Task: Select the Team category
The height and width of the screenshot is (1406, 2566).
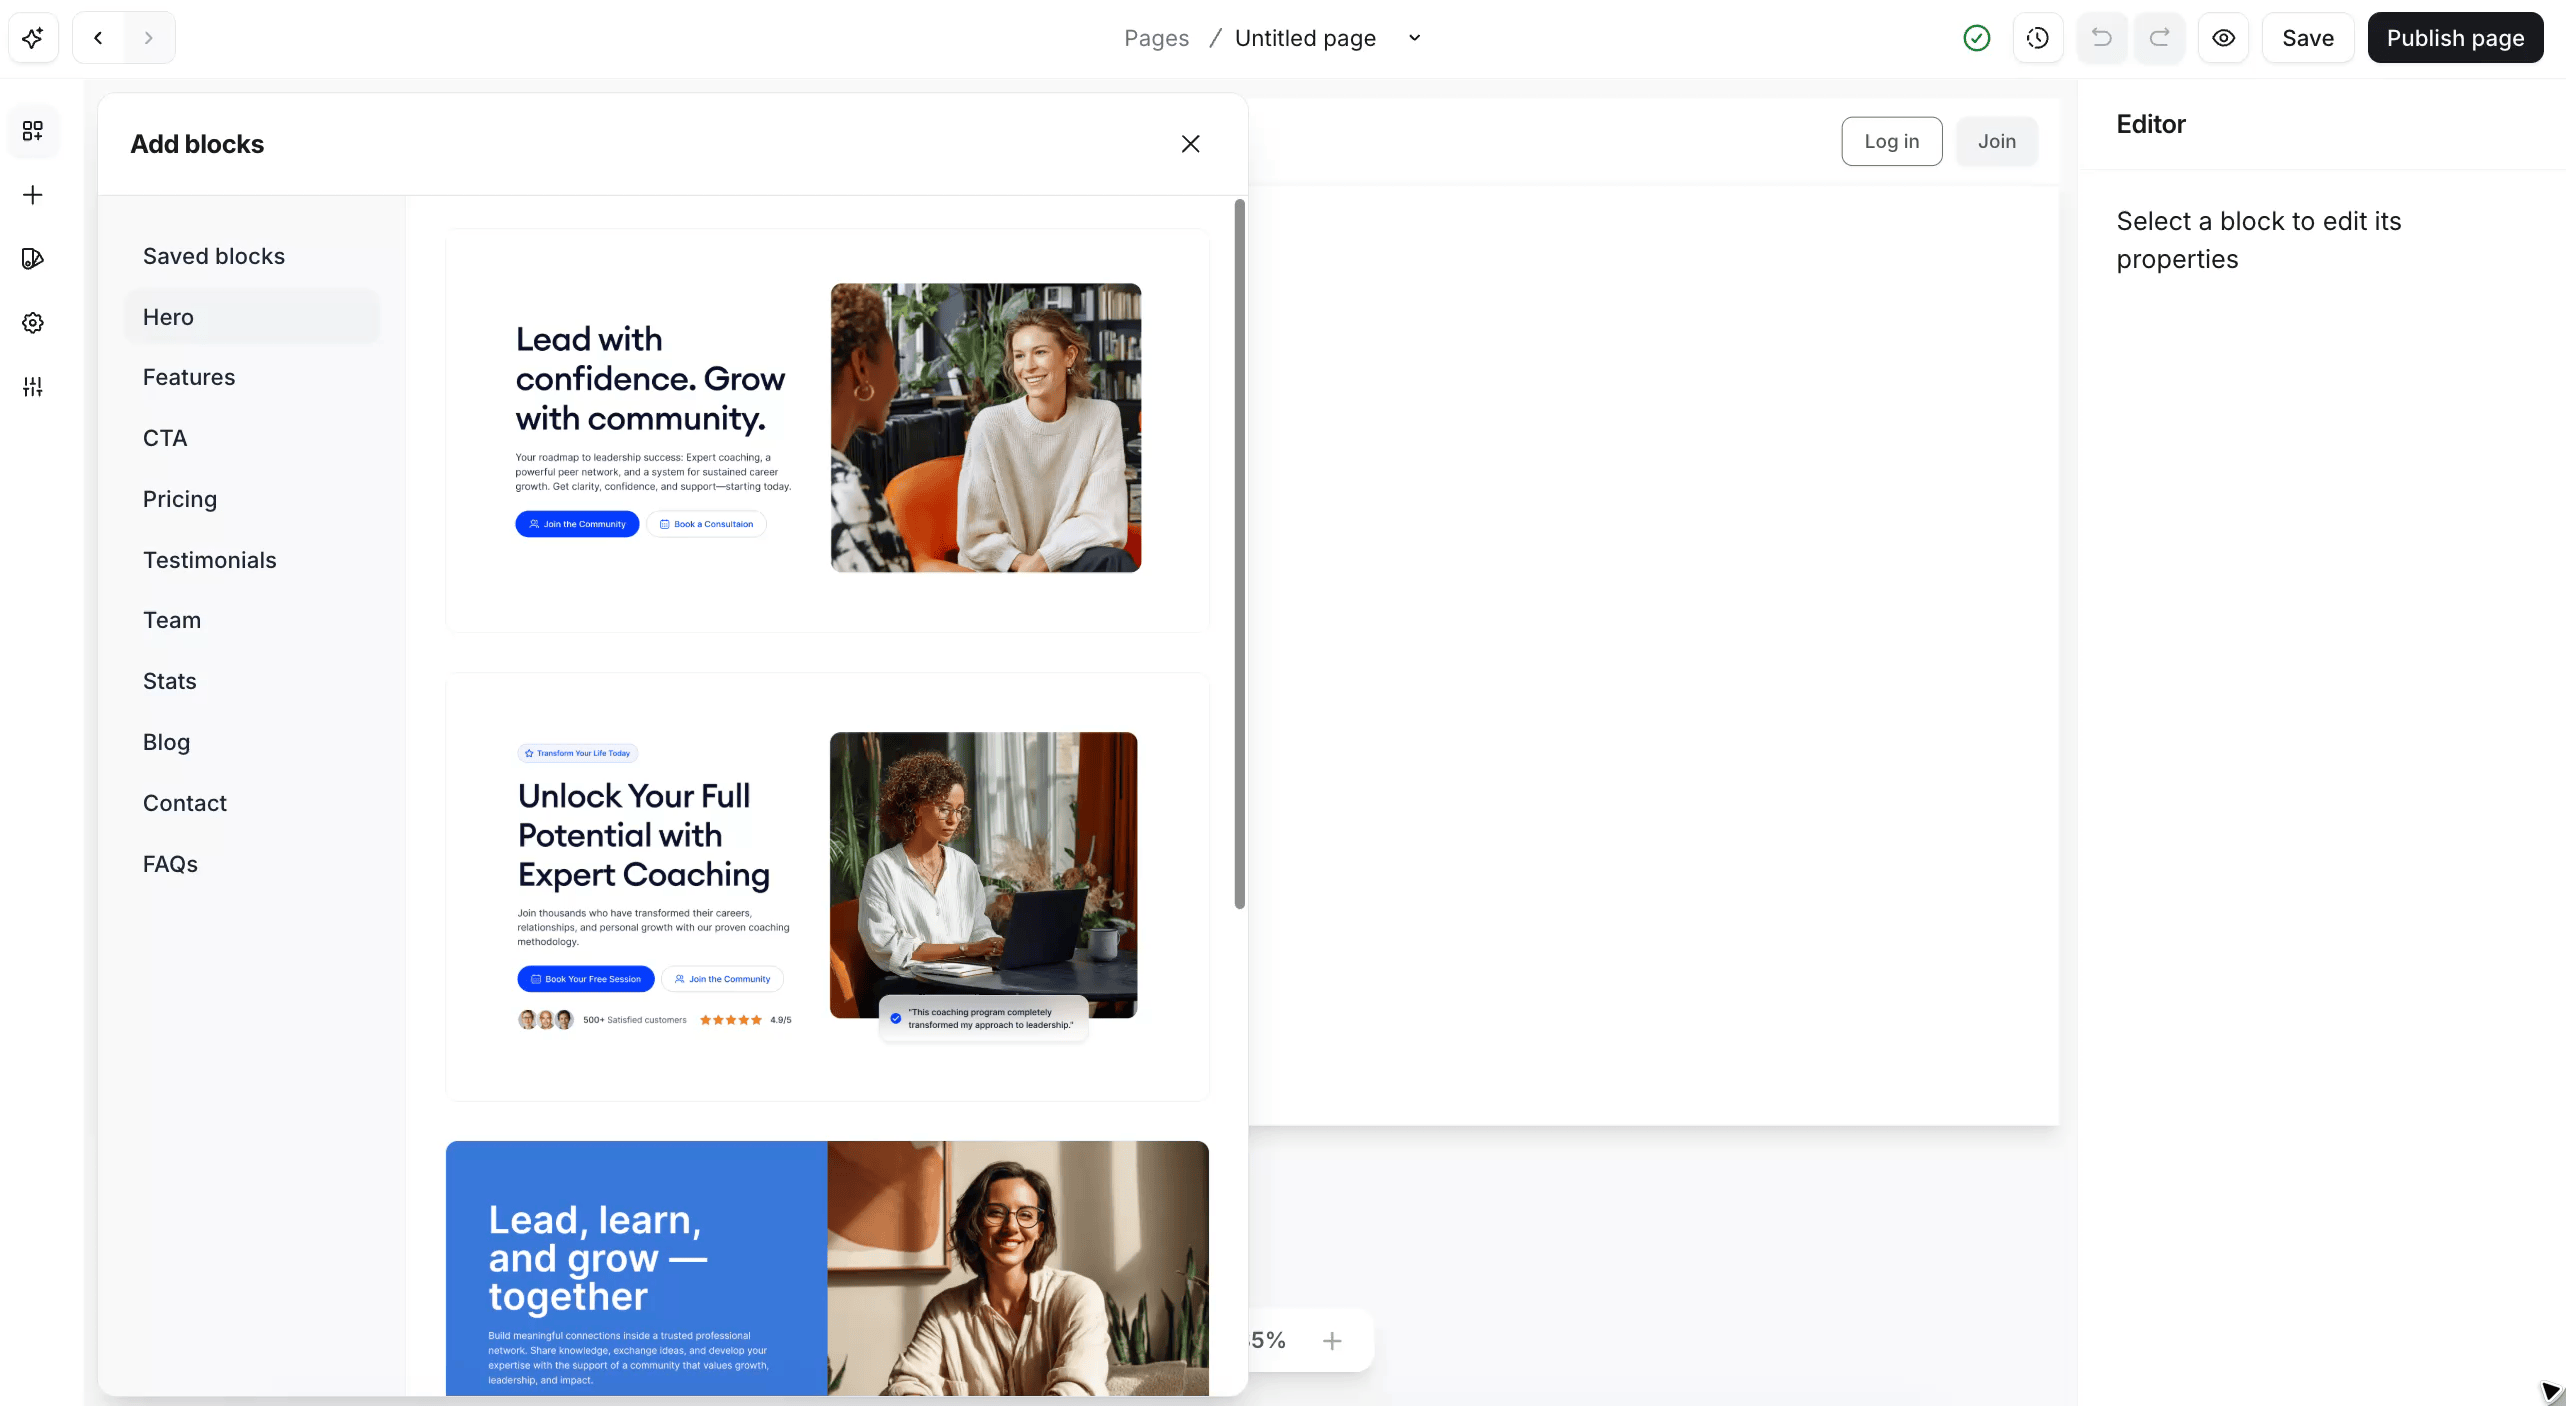Action: pyautogui.click(x=252, y=620)
